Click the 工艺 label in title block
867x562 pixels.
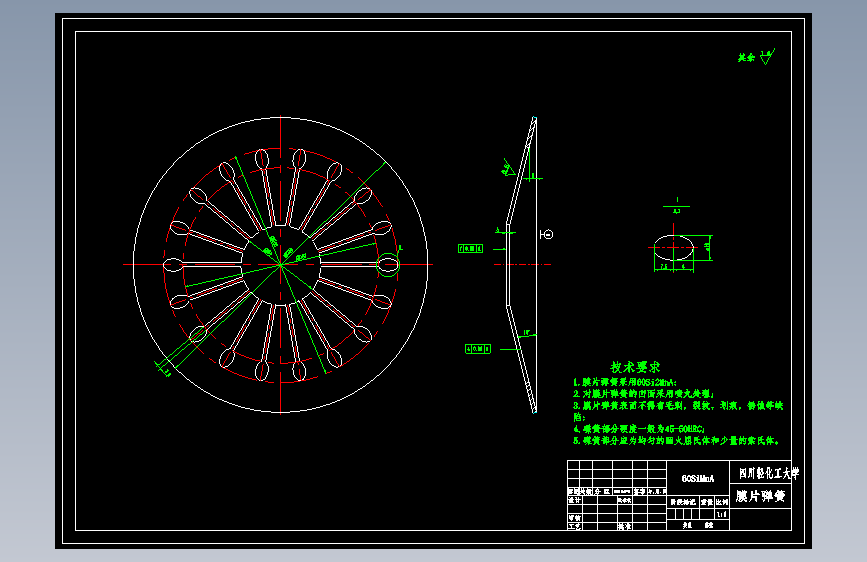574,526
